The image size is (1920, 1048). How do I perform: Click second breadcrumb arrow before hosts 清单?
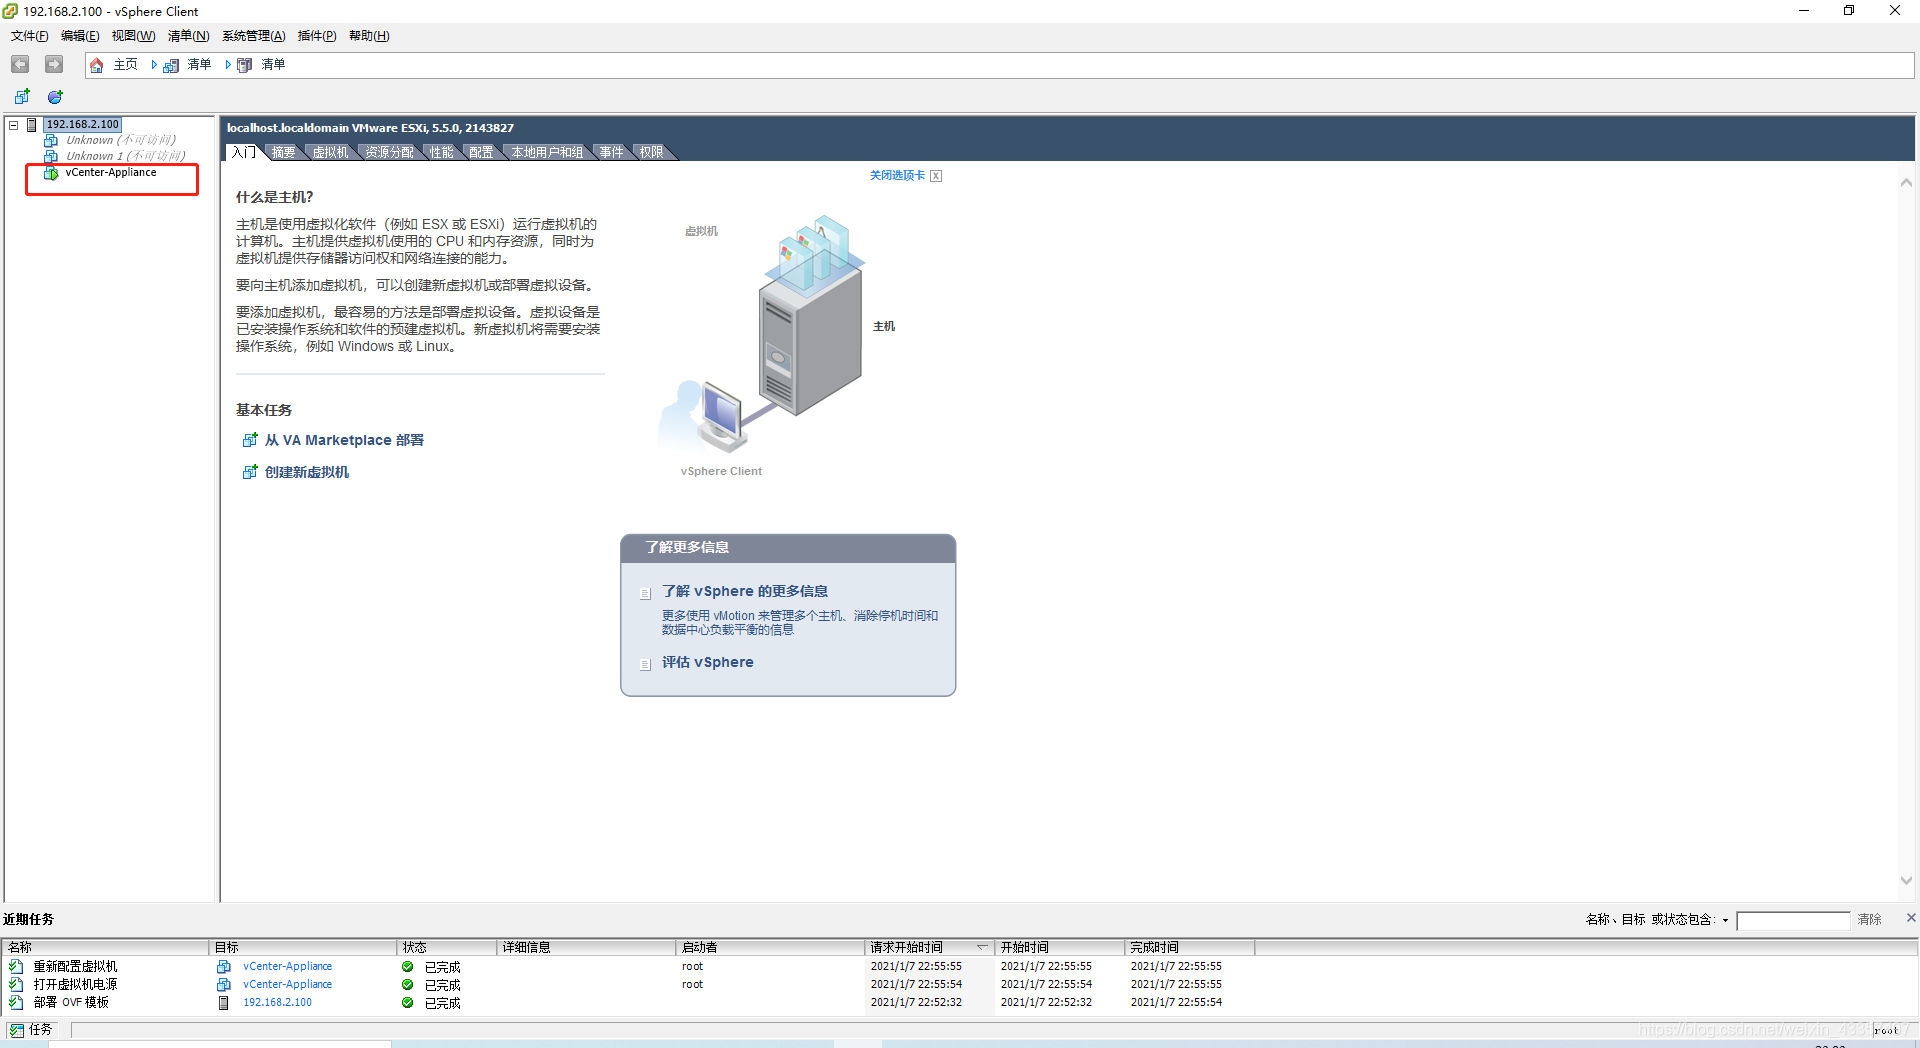[x=228, y=65]
